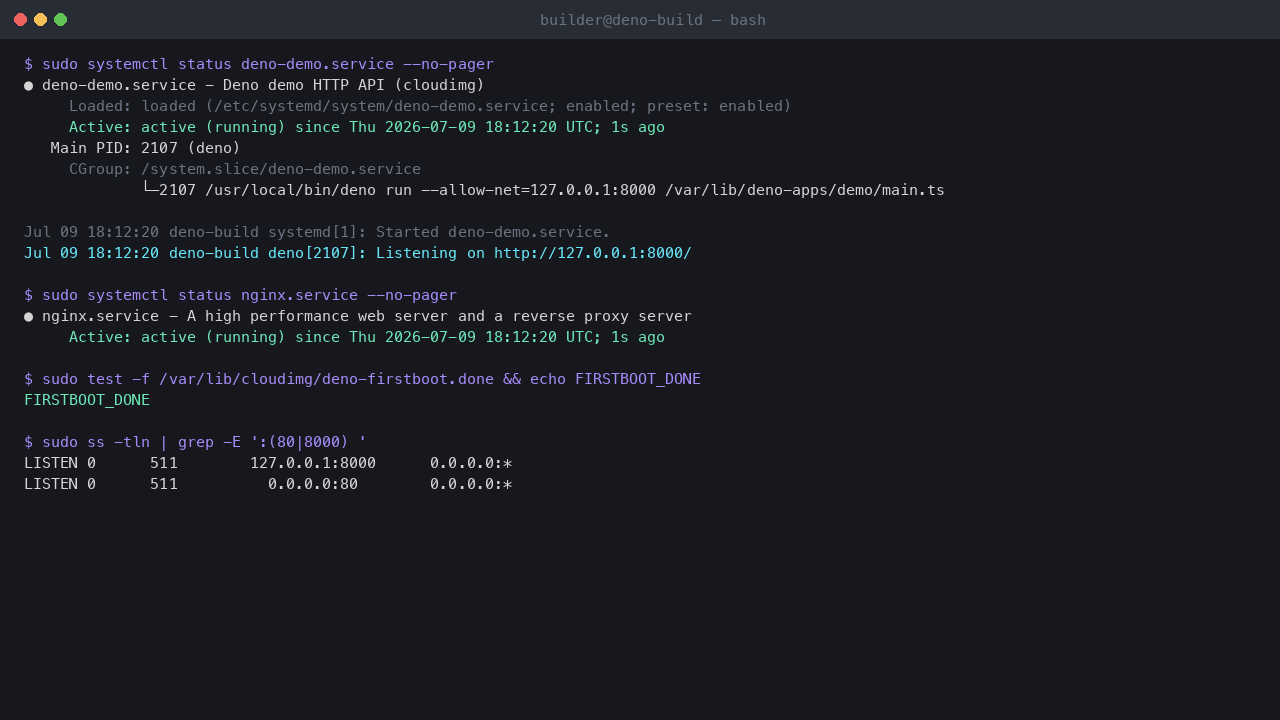Open the http://127.0.0.1:8000/ URL
The width and height of the screenshot is (1280, 720).
point(593,253)
